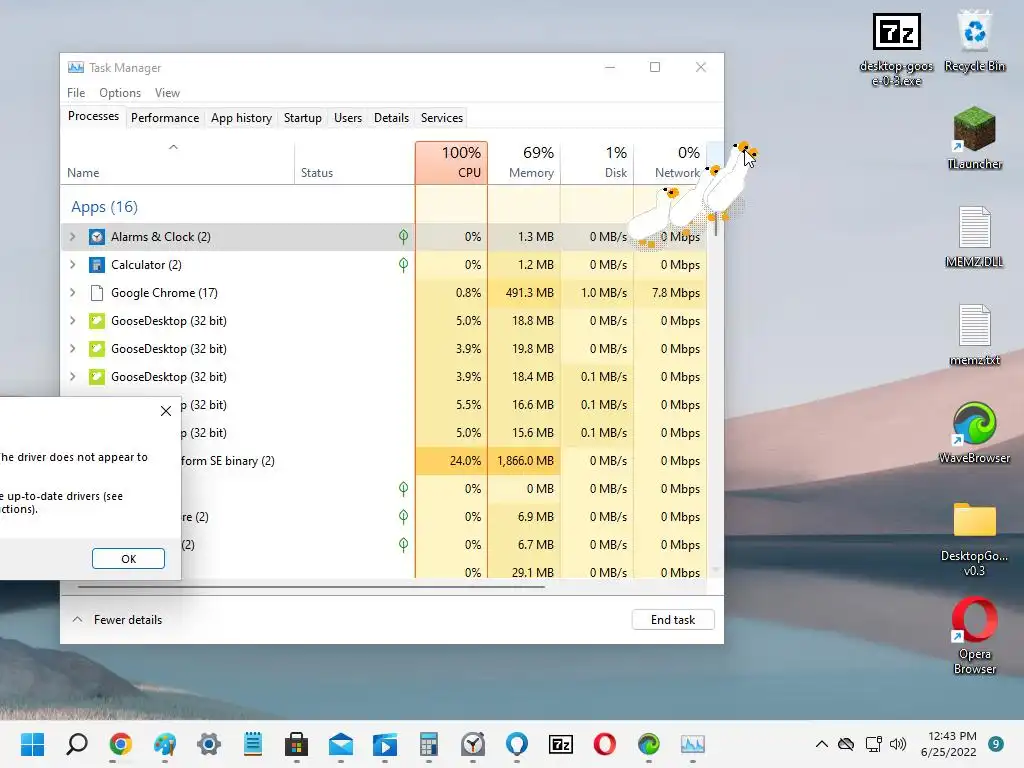Collapse view with Fewer details chevron
This screenshot has height=768, width=1024.
(x=77, y=619)
